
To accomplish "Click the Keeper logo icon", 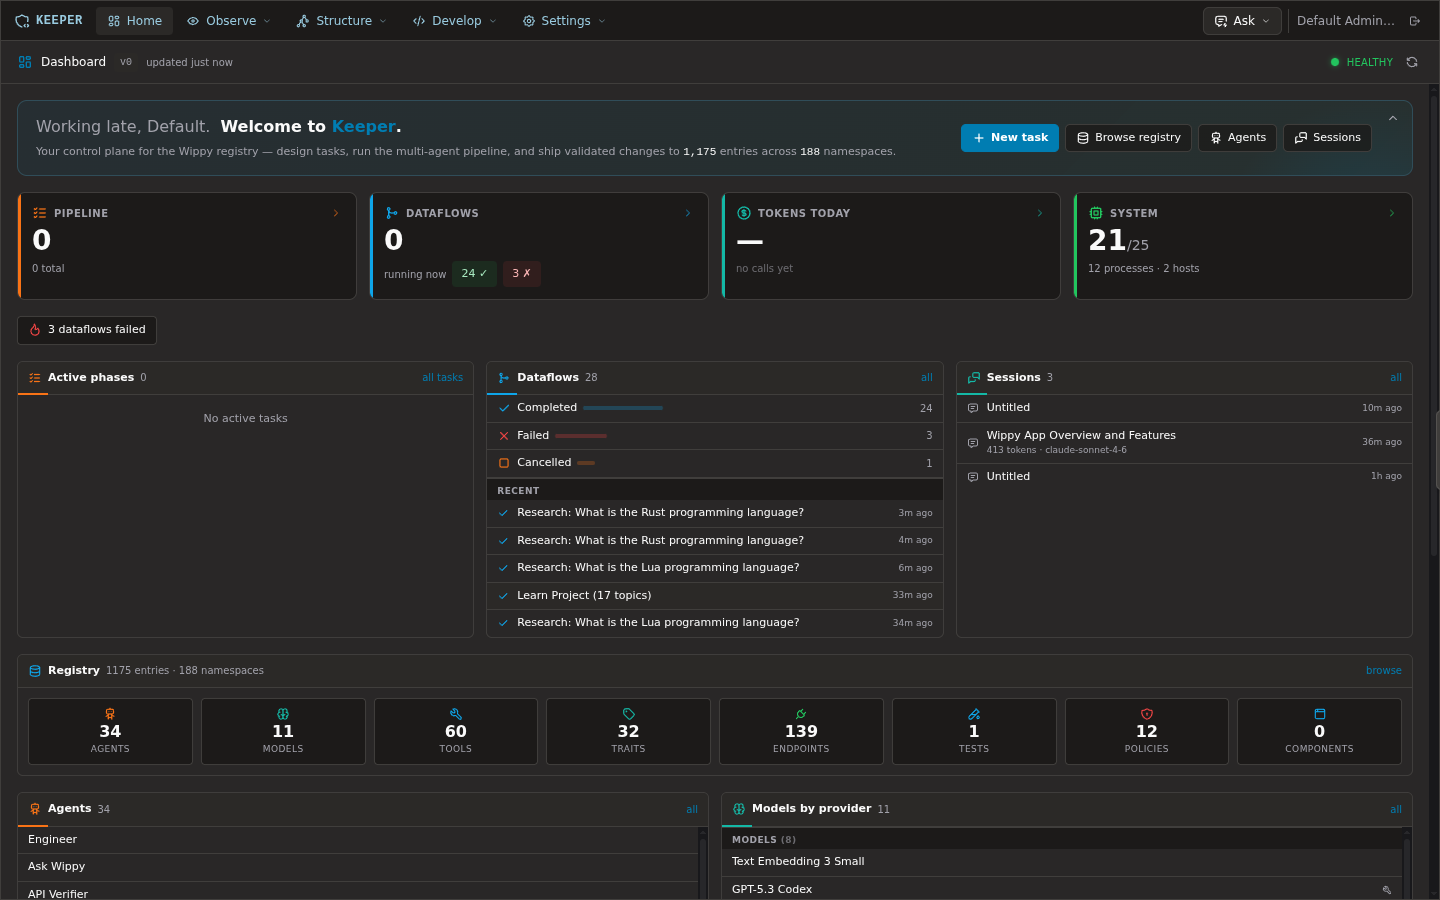I will pos(22,21).
